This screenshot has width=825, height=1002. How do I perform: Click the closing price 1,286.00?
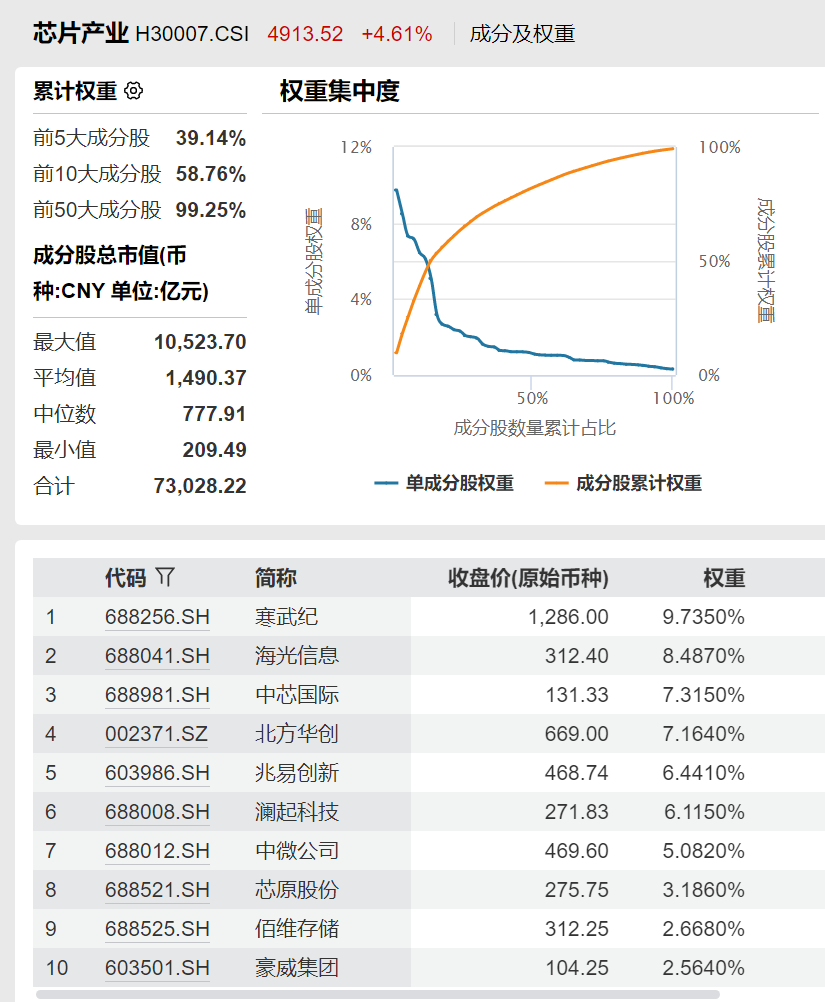(568, 617)
